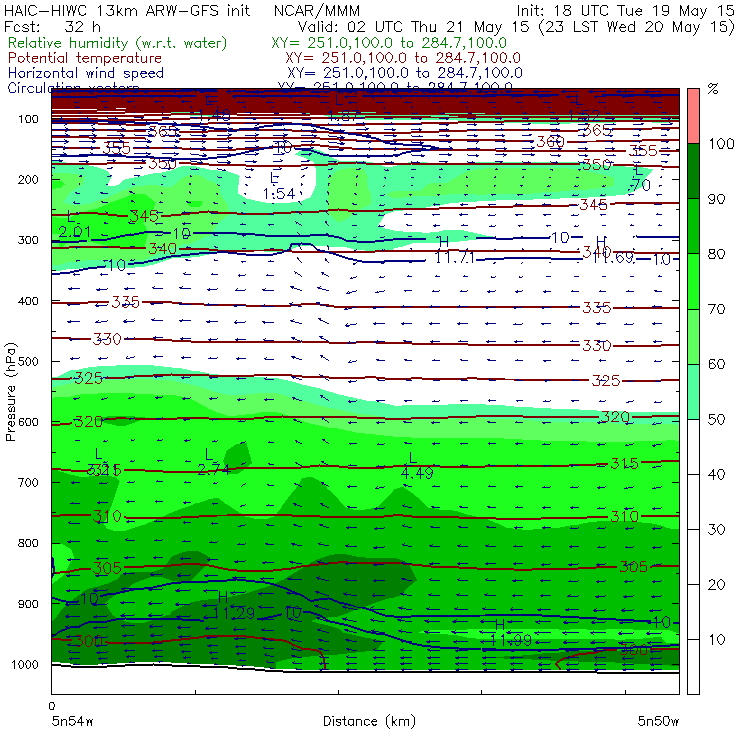The width and height of the screenshot is (740, 740).
Task: Click the 'L 1:54' label in the dry pocket
Action: [x=279, y=186]
